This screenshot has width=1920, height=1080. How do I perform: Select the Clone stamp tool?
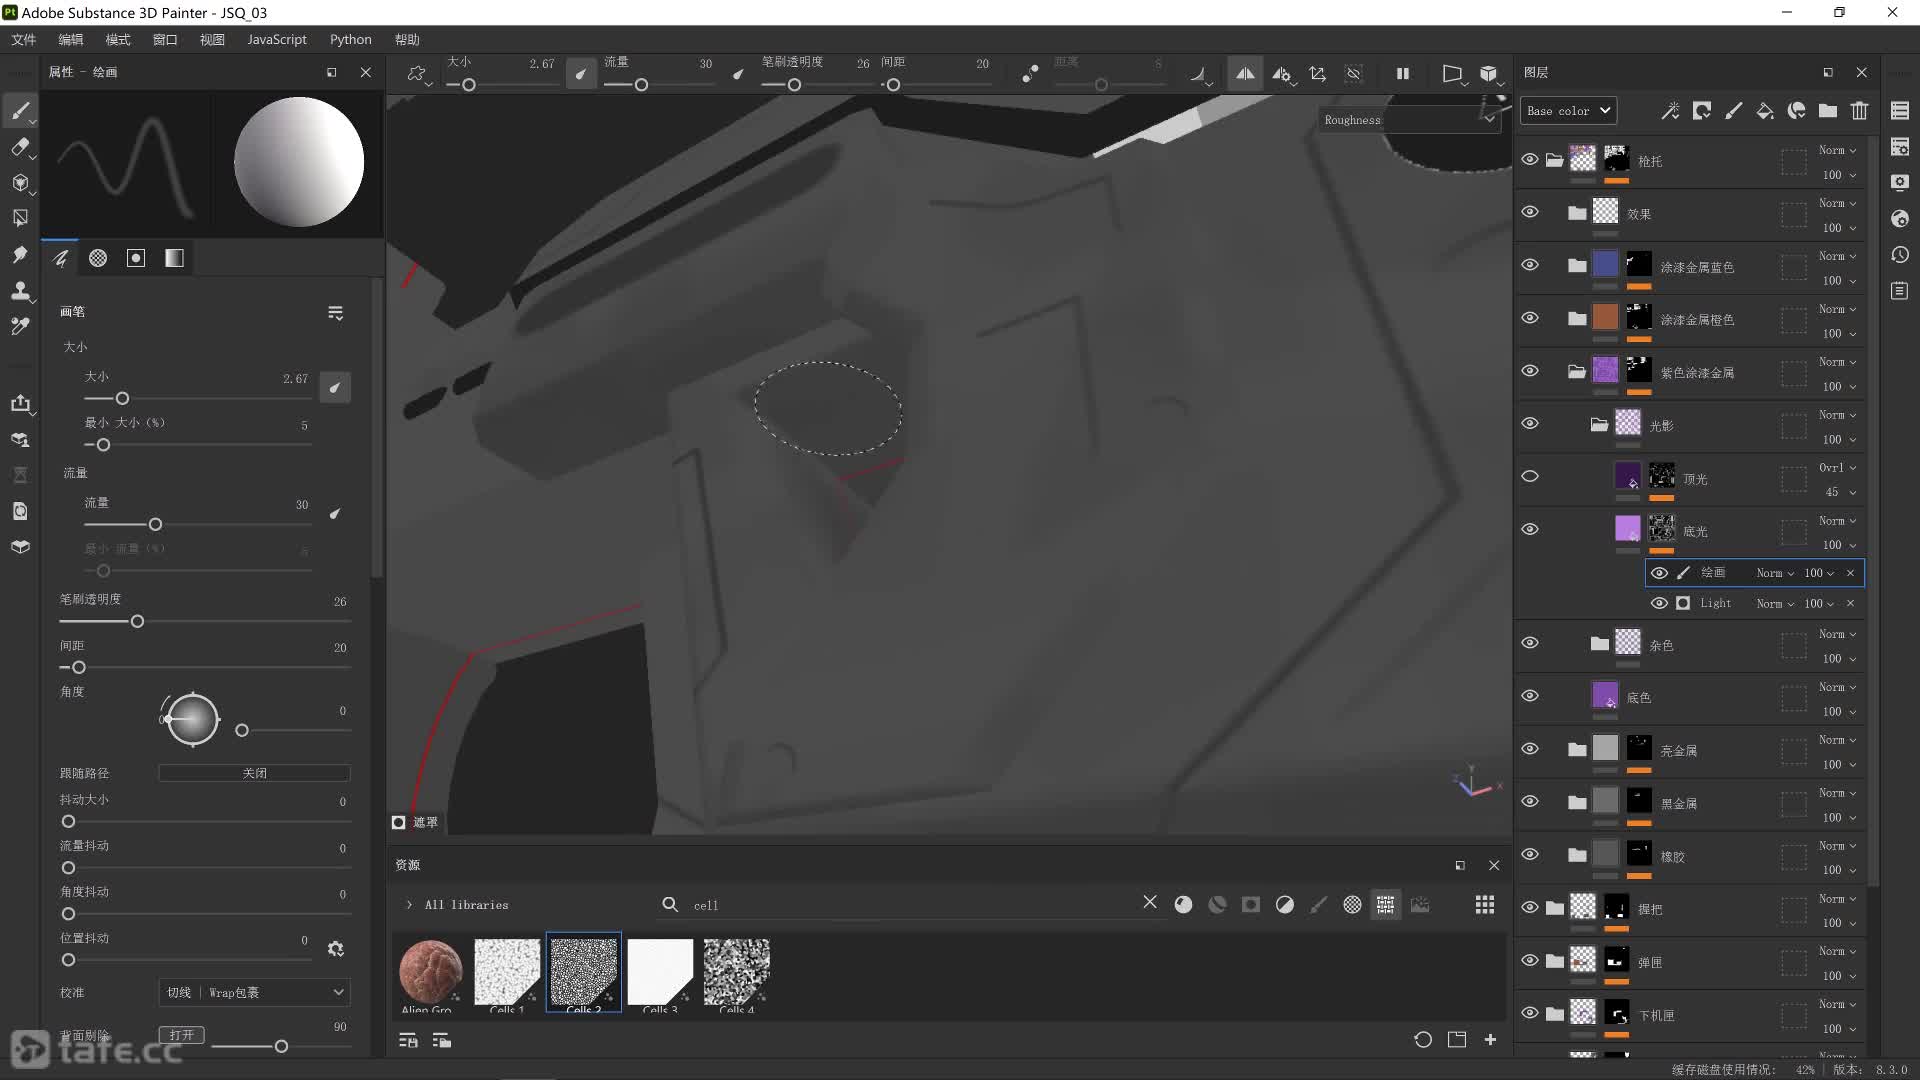point(20,290)
